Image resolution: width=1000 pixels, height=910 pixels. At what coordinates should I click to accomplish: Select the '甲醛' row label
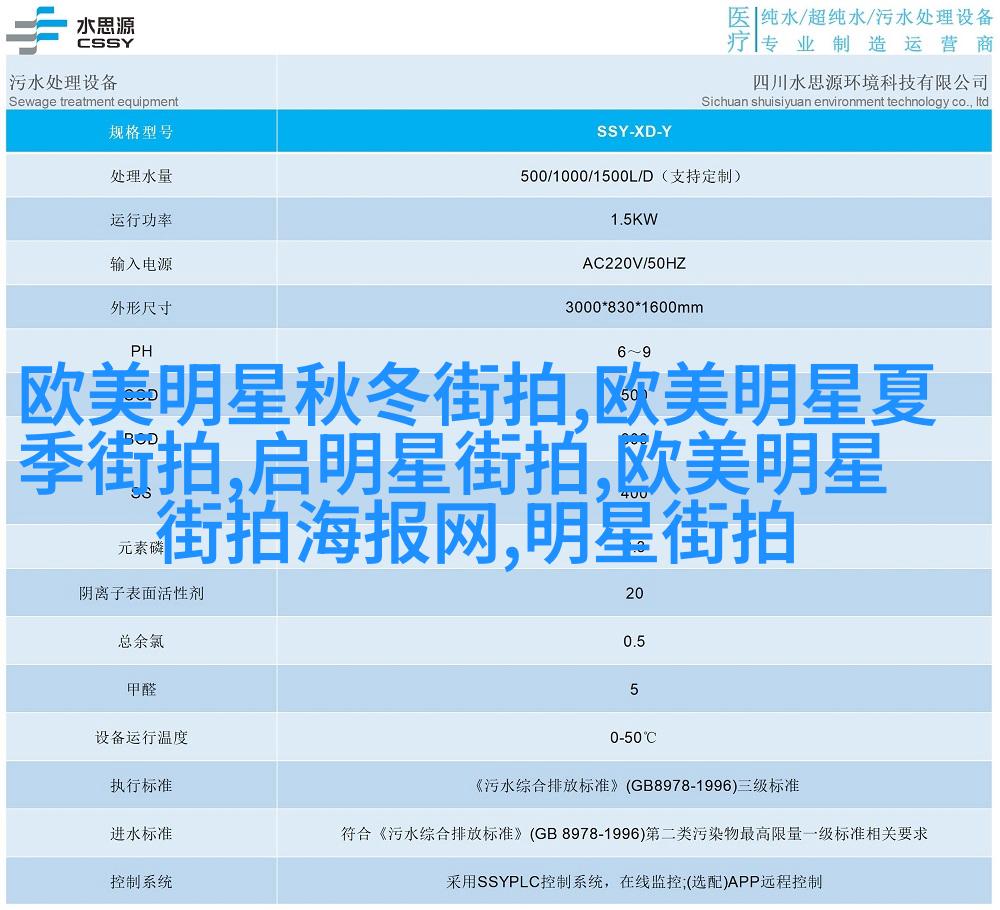coord(141,689)
